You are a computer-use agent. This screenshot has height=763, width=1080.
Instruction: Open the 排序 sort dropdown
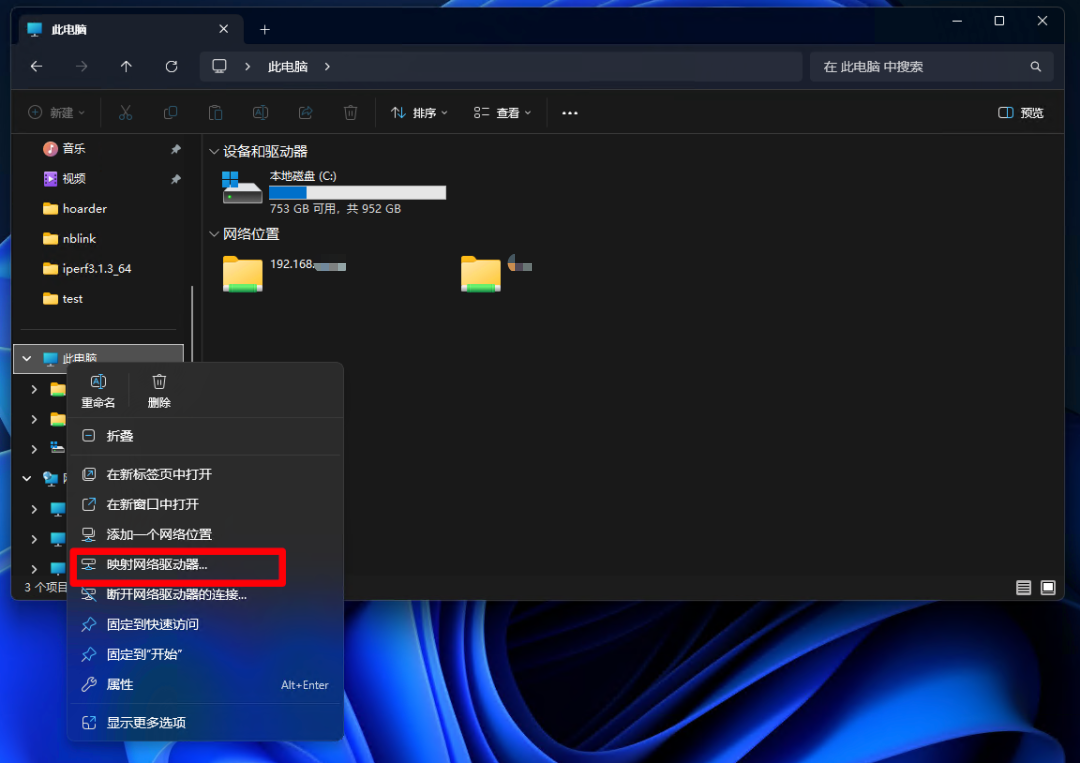coord(419,113)
